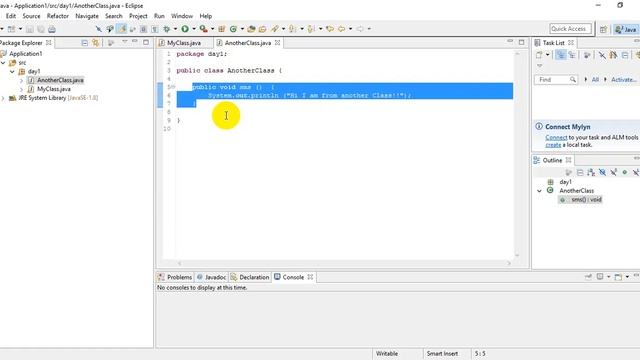Click the Print icon in main toolbar

(52, 29)
